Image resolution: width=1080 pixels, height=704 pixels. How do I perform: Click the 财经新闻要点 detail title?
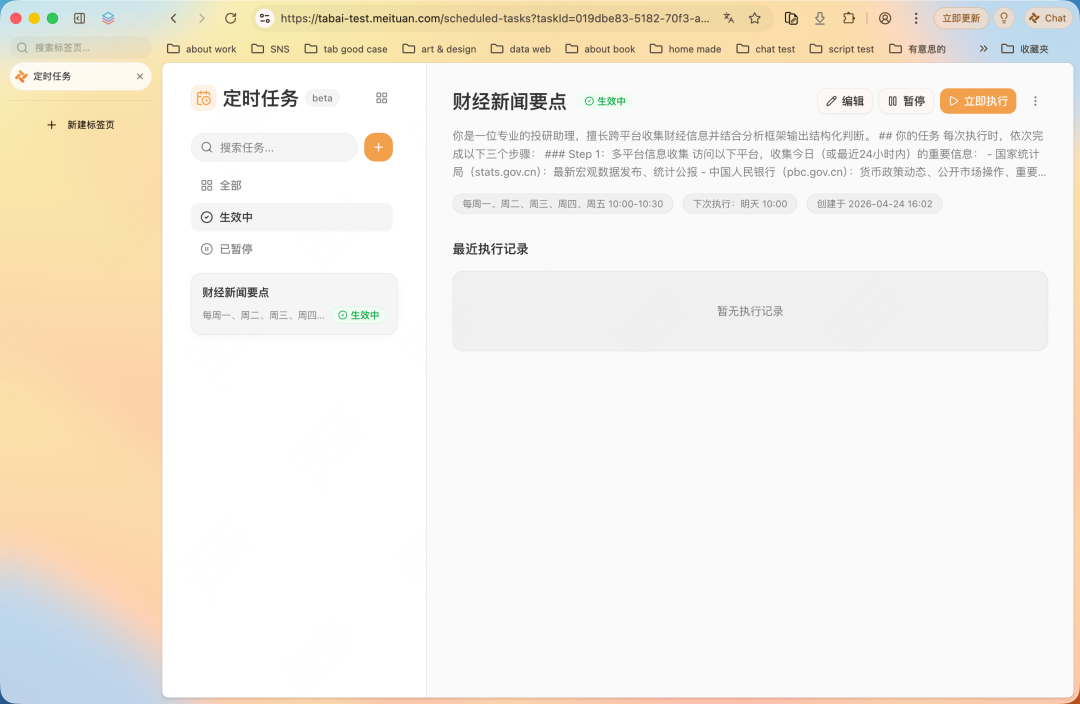(x=509, y=101)
